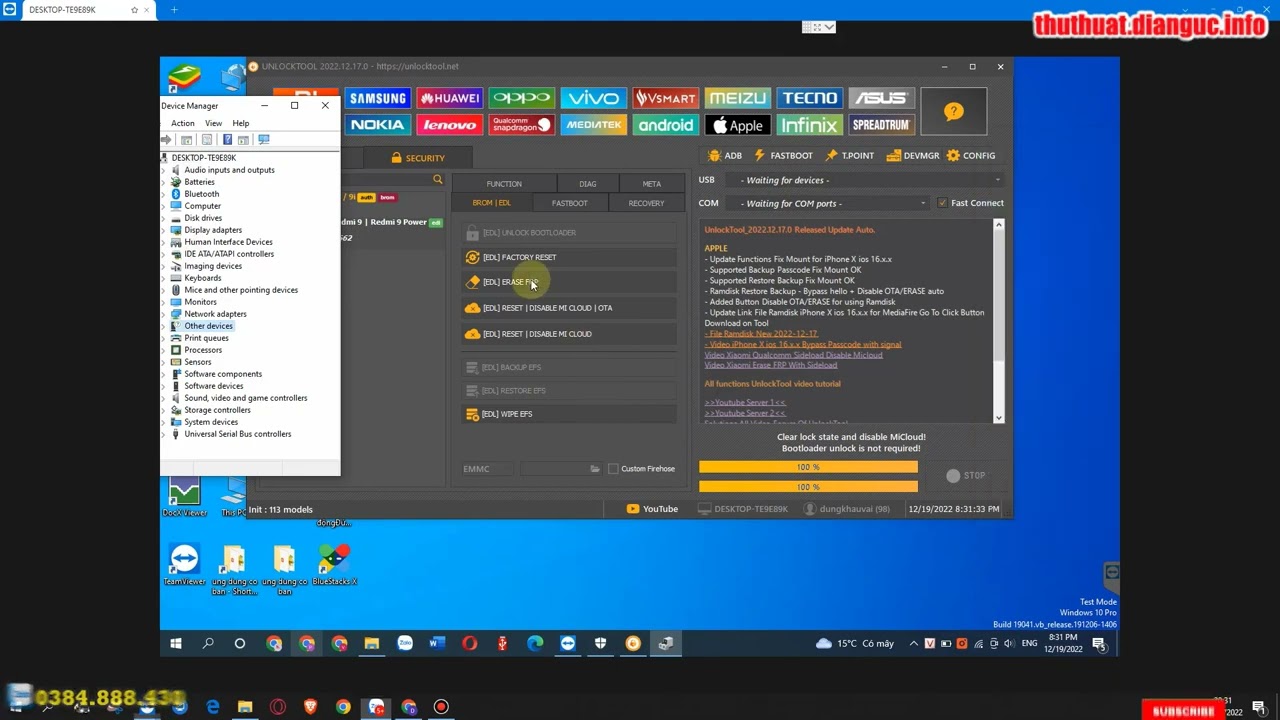
Task: Choose the OPPO brand tile
Action: 521,98
